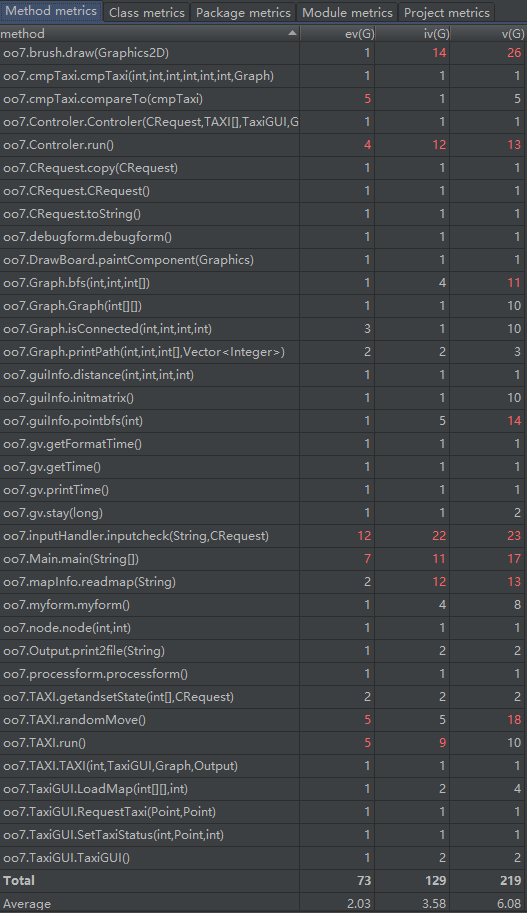The width and height of the screenshot is (527, 913).
Task: Click the Total row label
Action: (x=19, y=880)
